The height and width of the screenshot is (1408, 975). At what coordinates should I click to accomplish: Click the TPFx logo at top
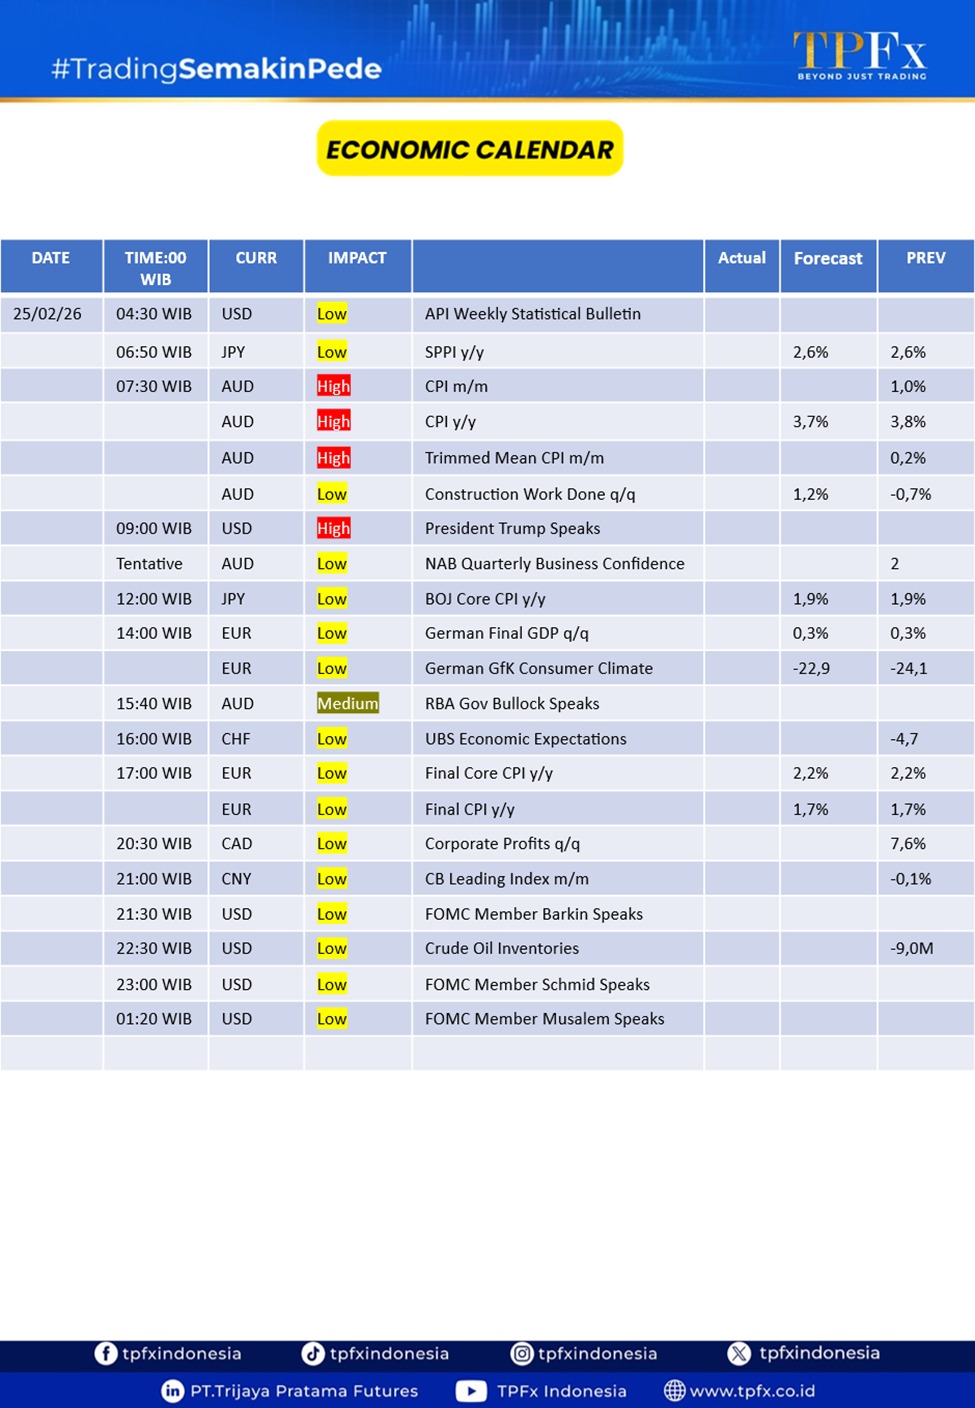click(860, 55)
